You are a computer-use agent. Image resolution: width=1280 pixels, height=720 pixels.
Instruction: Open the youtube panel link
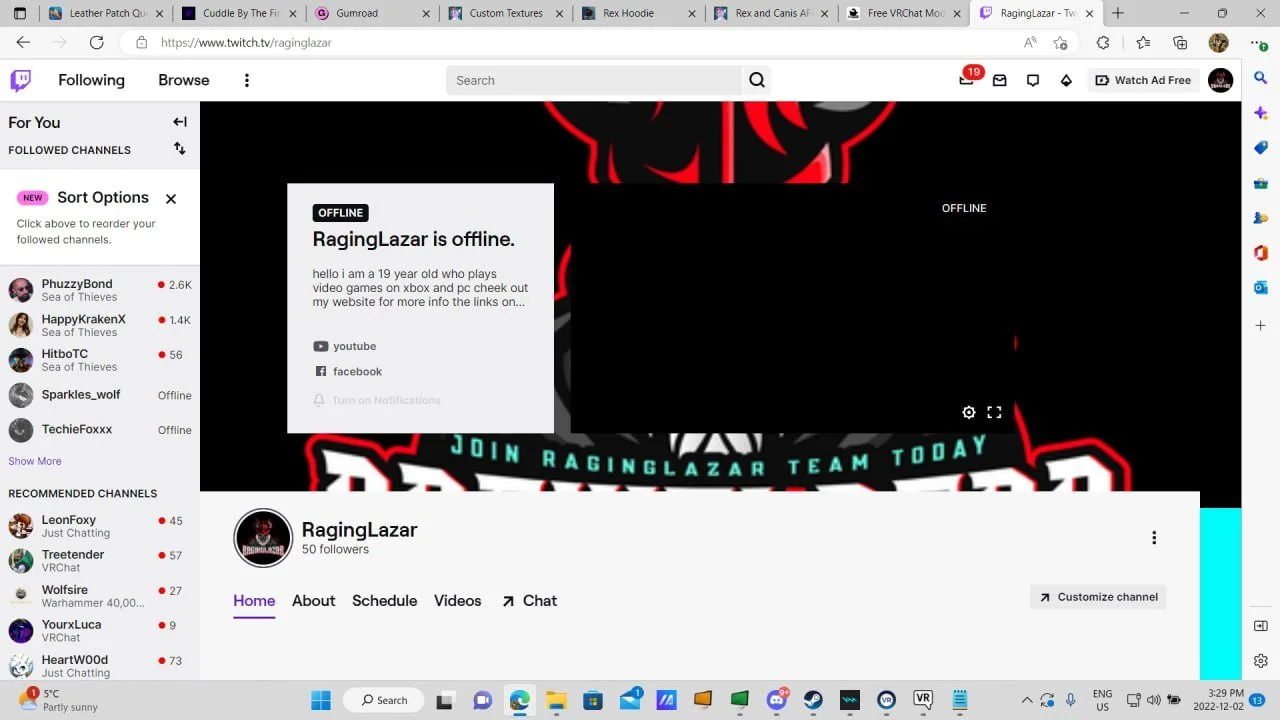(x=345, y=346)
